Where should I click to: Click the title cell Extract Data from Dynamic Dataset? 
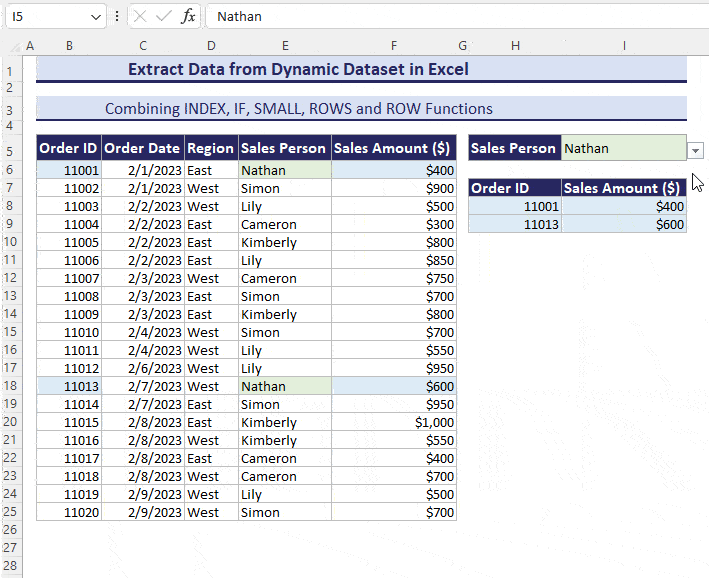coord(298,69)
